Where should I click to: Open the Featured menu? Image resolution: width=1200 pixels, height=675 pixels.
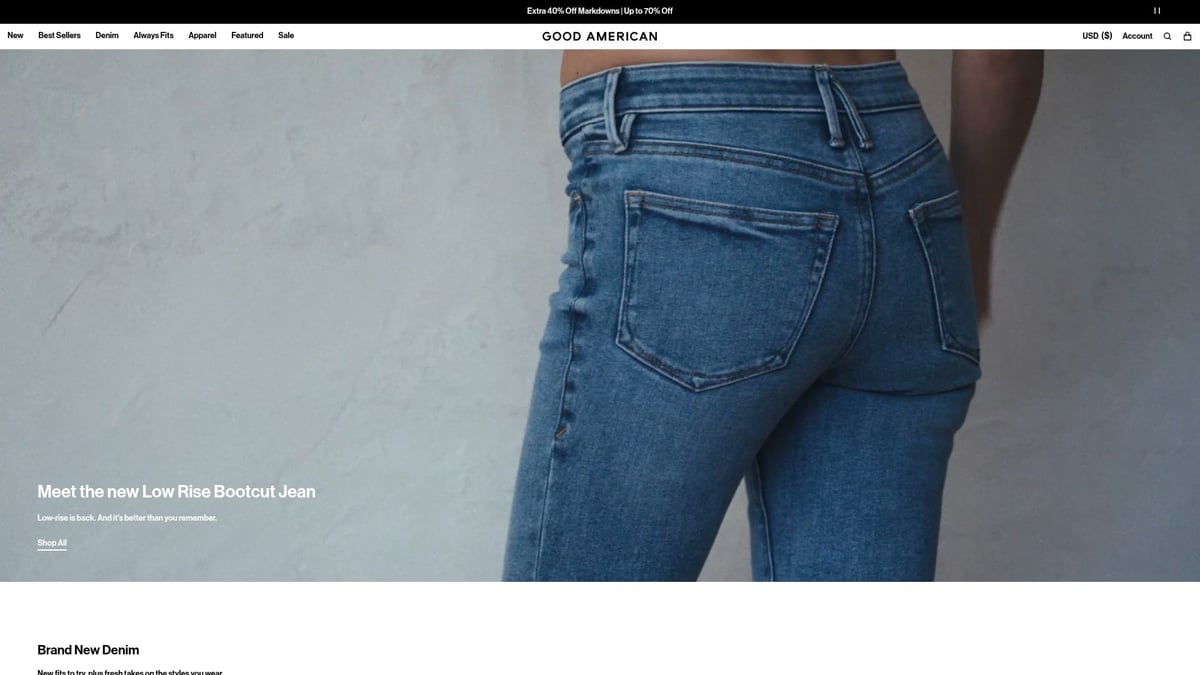coord(247,36)
